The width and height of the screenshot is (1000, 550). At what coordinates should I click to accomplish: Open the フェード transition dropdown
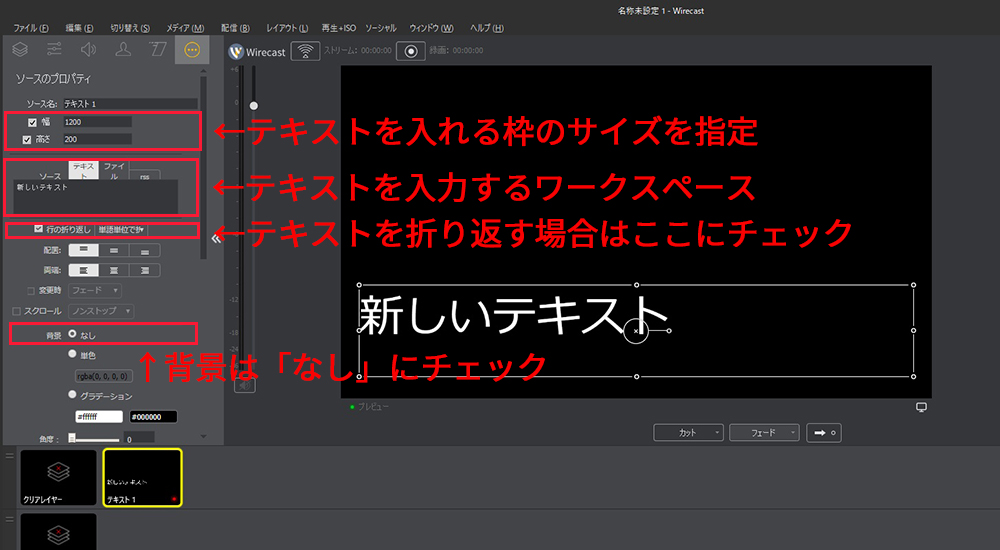763,432
